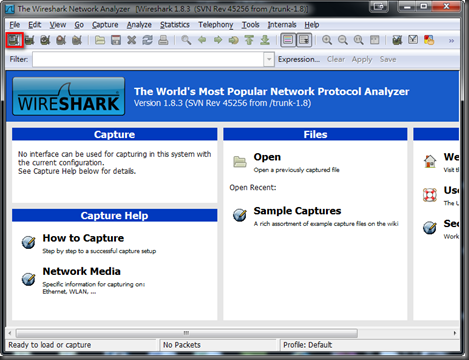
Task: Click the Apply filter button
Action: point(362,59)
